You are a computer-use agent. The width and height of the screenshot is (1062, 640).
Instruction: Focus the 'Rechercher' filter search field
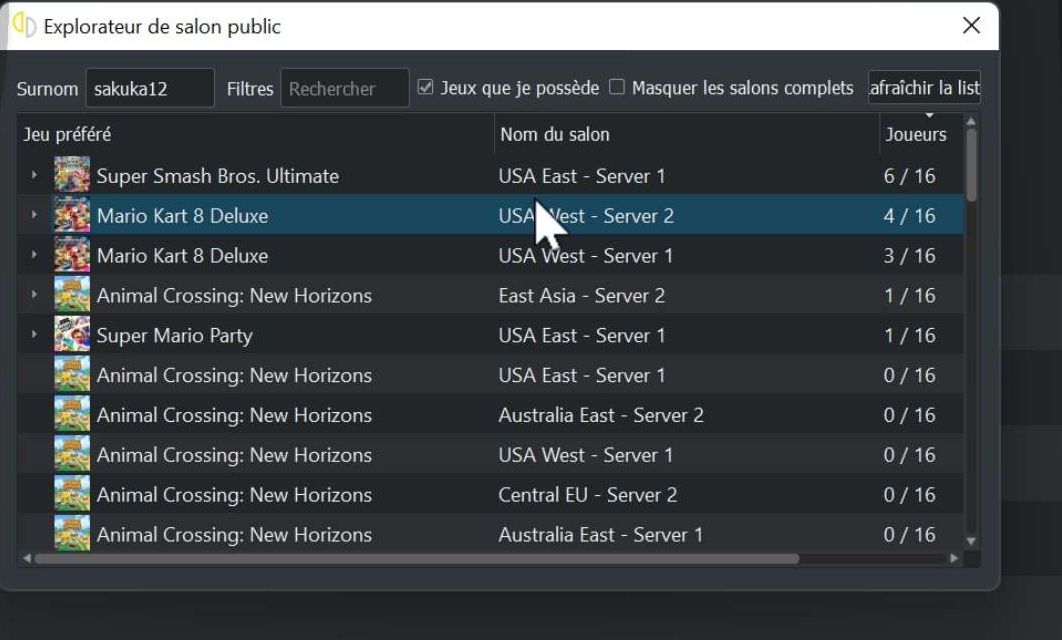pyautogui.click(x=344, y=89)
